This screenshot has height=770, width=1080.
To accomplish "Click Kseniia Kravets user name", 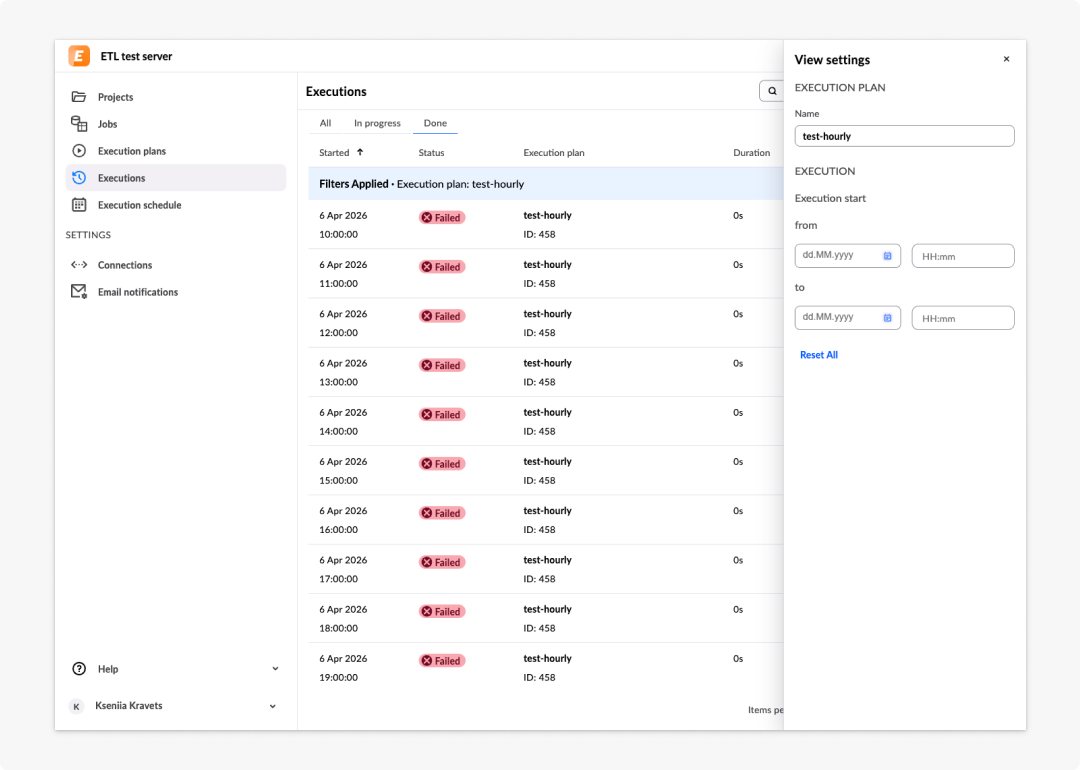I will pyautogui.click(x=129, y=705).
